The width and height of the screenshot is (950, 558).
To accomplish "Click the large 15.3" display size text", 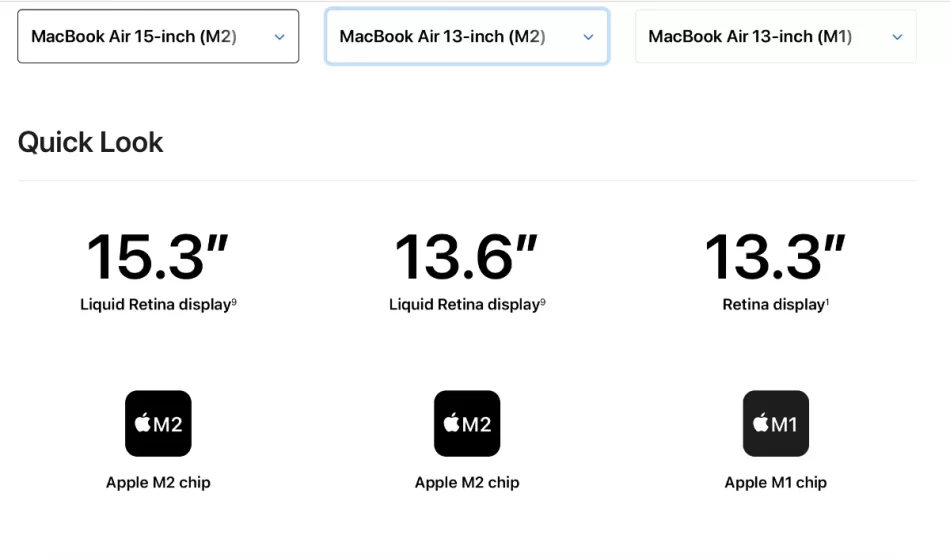I will [x=158, y=257].
